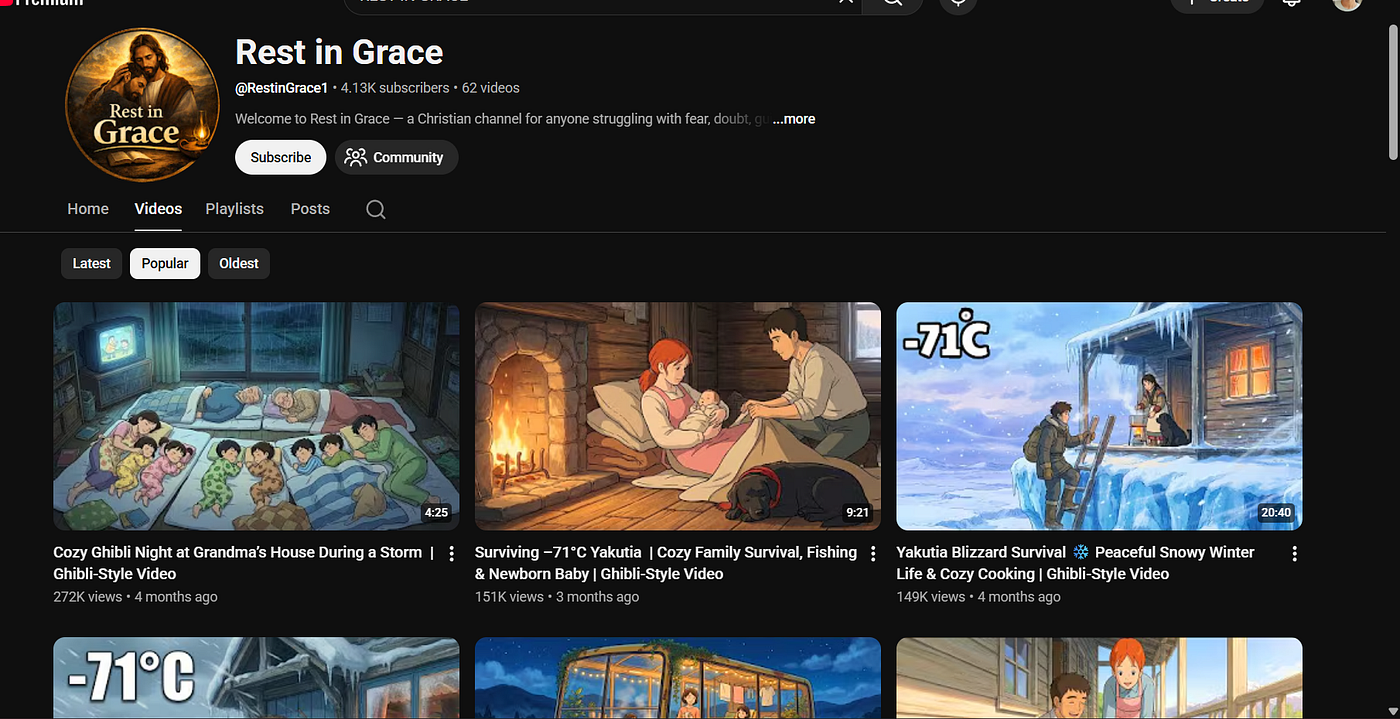
Task: Click the 4.13K subscribers text
Action: click(395, 88)
